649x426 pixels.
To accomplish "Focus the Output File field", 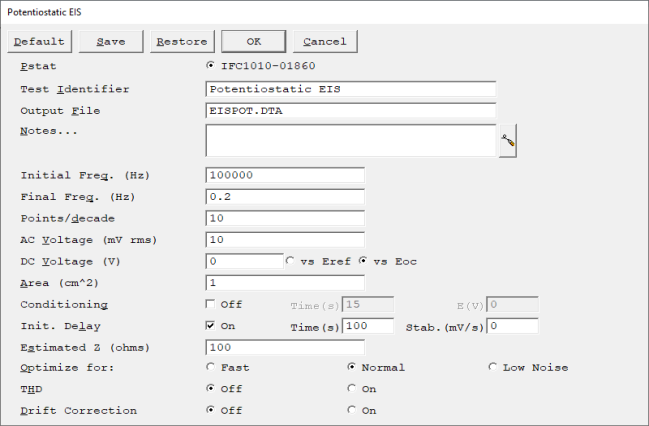I will click(x=351, y=111).
